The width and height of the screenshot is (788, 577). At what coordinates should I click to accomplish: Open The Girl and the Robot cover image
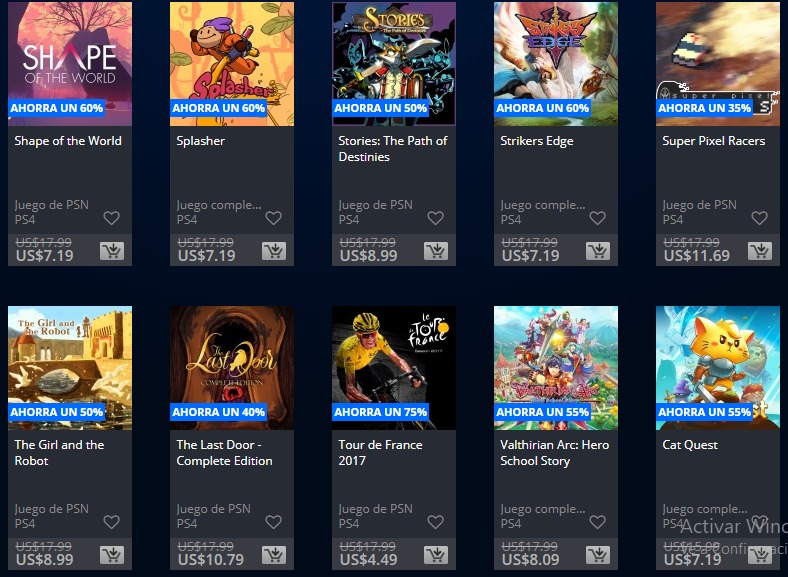click(70, 368)
